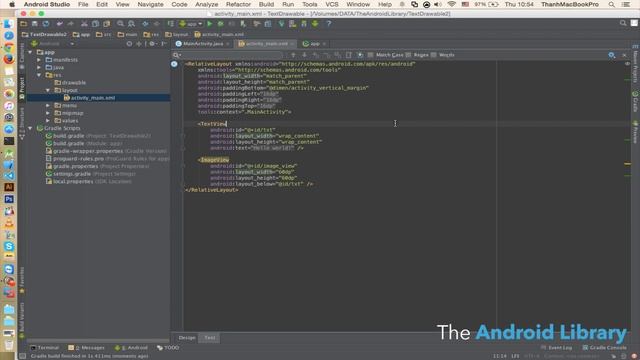
Task: Click the Copy icon in the toolbar
Action: coord(95,24)
